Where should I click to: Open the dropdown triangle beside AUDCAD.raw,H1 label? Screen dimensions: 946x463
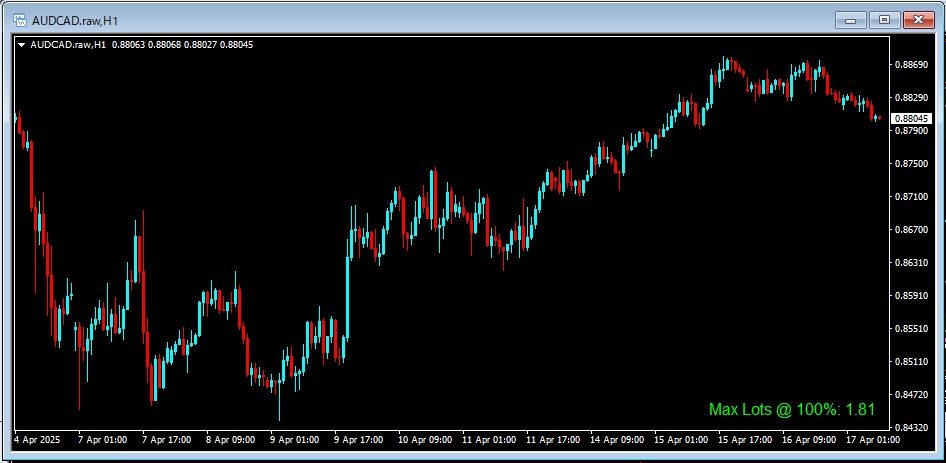point(22,45)
